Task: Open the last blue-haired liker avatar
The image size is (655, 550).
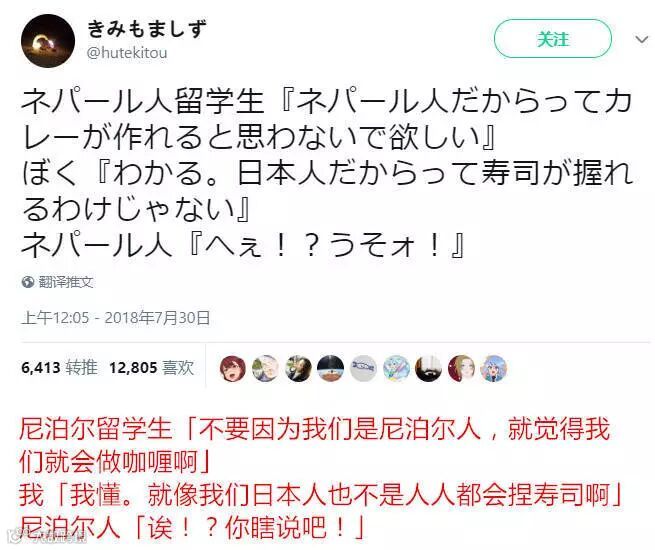Action: 494,369
